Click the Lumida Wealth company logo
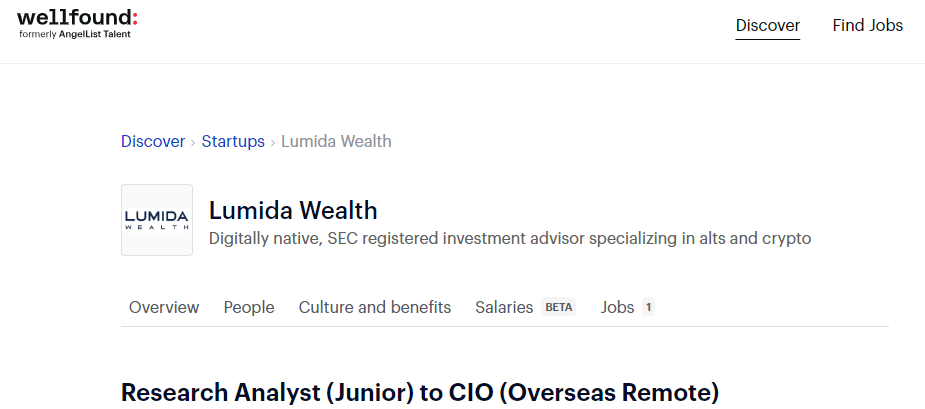 coord(157,220)
